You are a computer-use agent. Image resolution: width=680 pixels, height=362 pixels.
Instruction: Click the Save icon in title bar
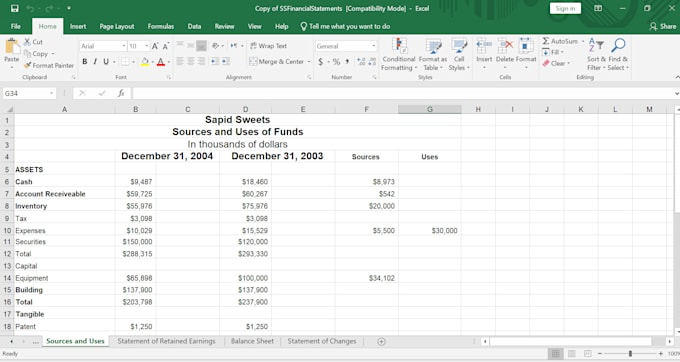tap(14, 8)
